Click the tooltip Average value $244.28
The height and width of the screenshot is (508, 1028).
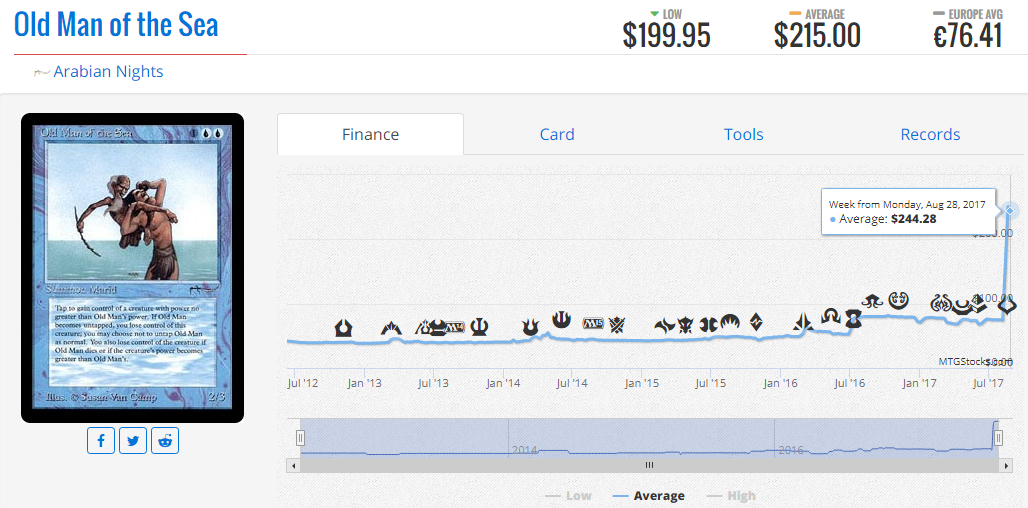(x=913, y=219)
